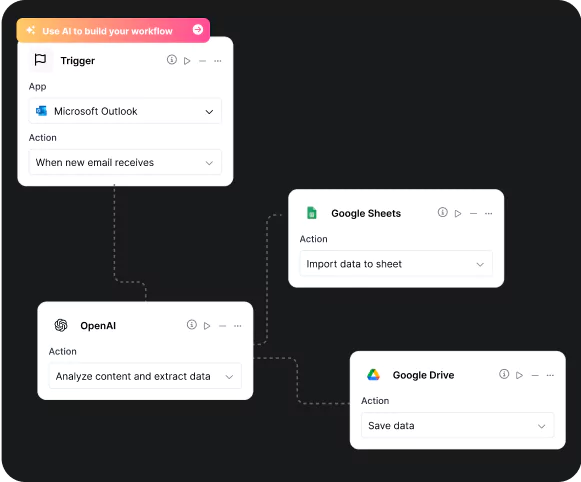
Task: Run the Google Sheets step
Action: [458, 213]
